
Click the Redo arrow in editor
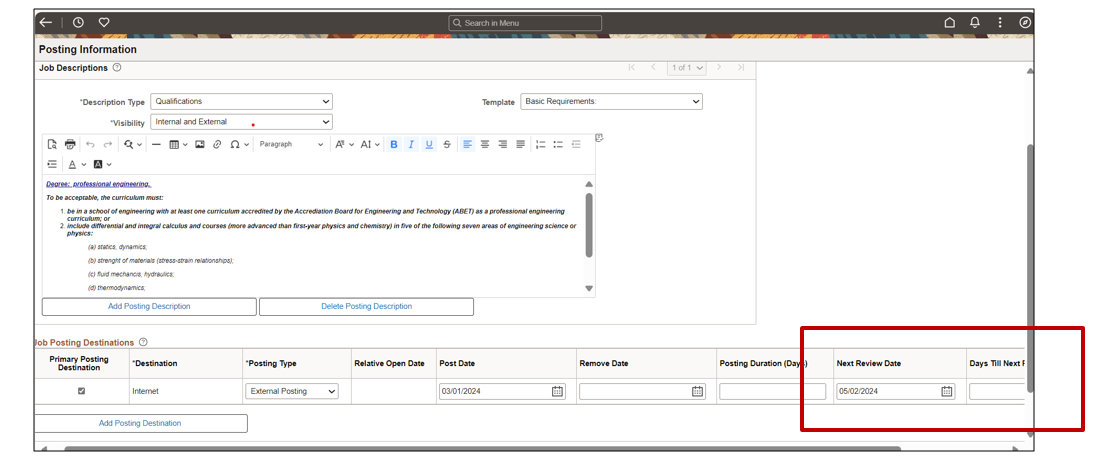coord(108,144)
